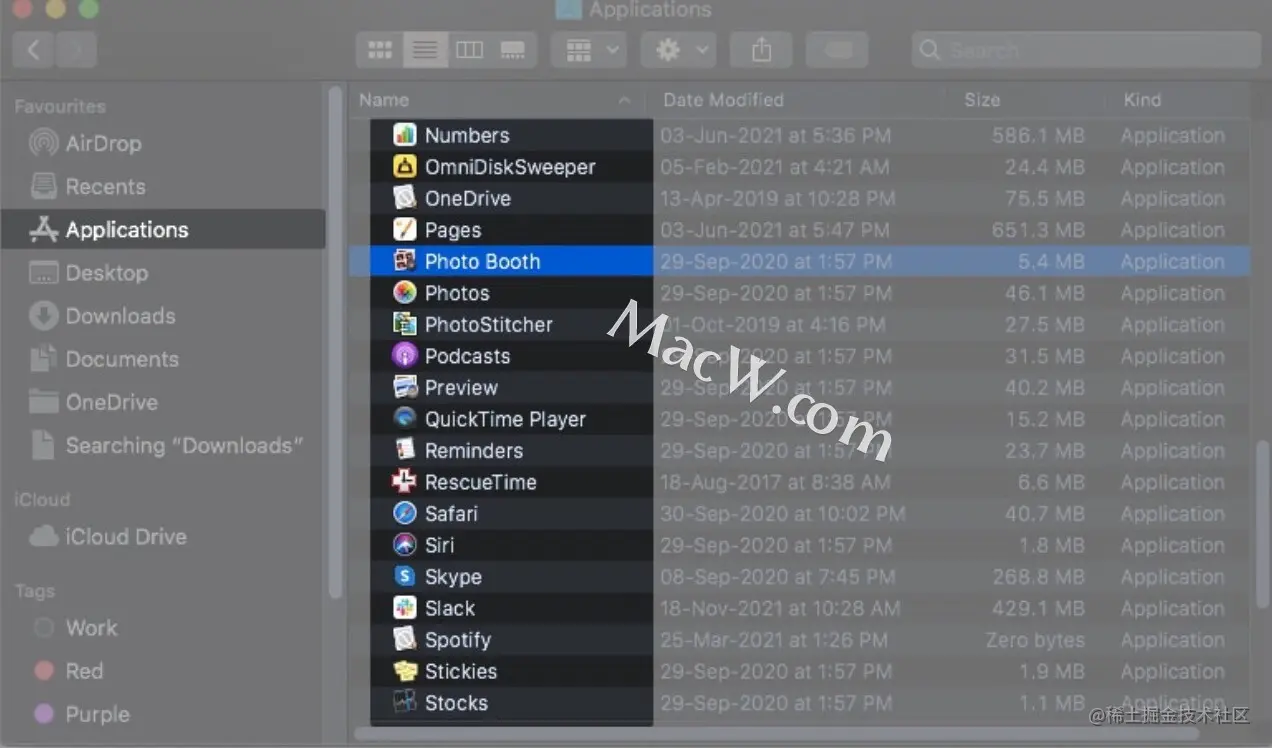
Task: Click the Reminders app icon
Action: click(404, 450)
